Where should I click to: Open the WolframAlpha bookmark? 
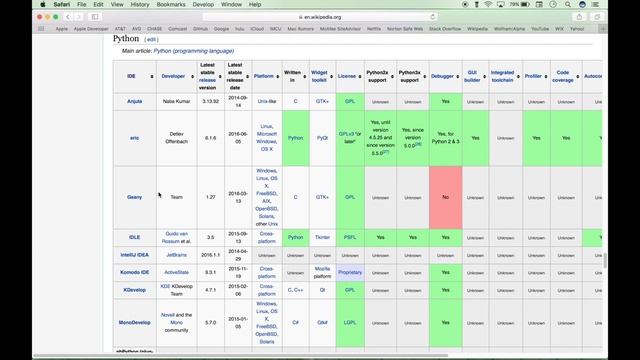point(509,29)
